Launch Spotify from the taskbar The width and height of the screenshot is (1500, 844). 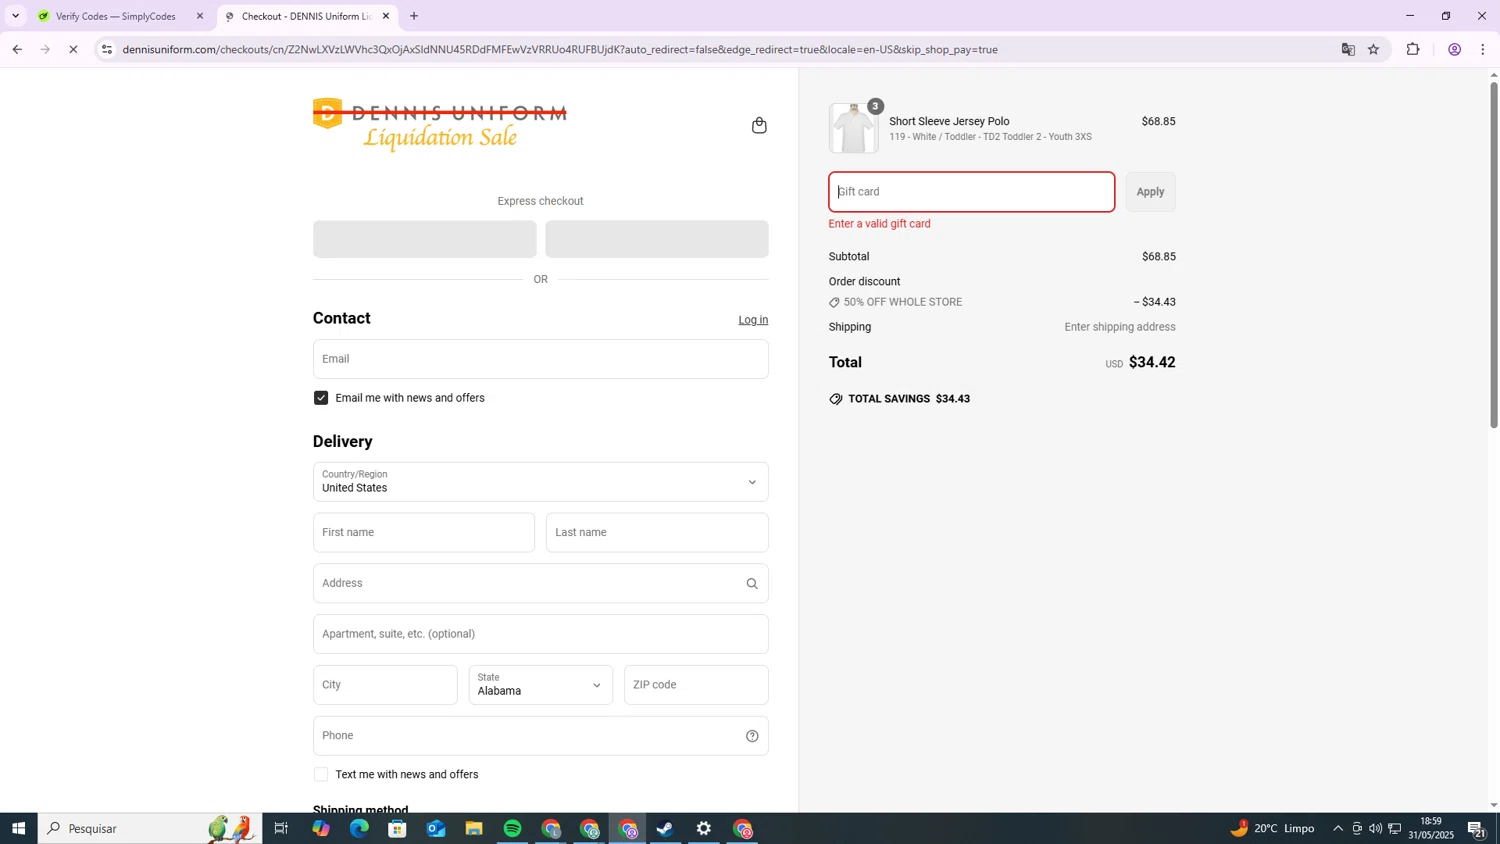[x=513, y=829]
